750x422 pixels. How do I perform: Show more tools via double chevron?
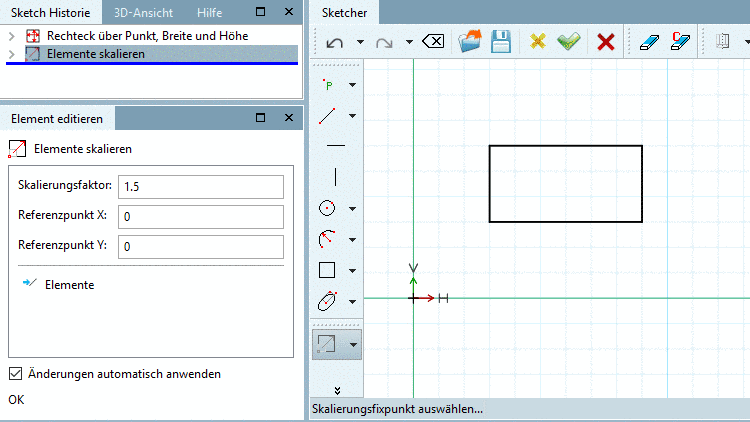[x=337, y=390]
